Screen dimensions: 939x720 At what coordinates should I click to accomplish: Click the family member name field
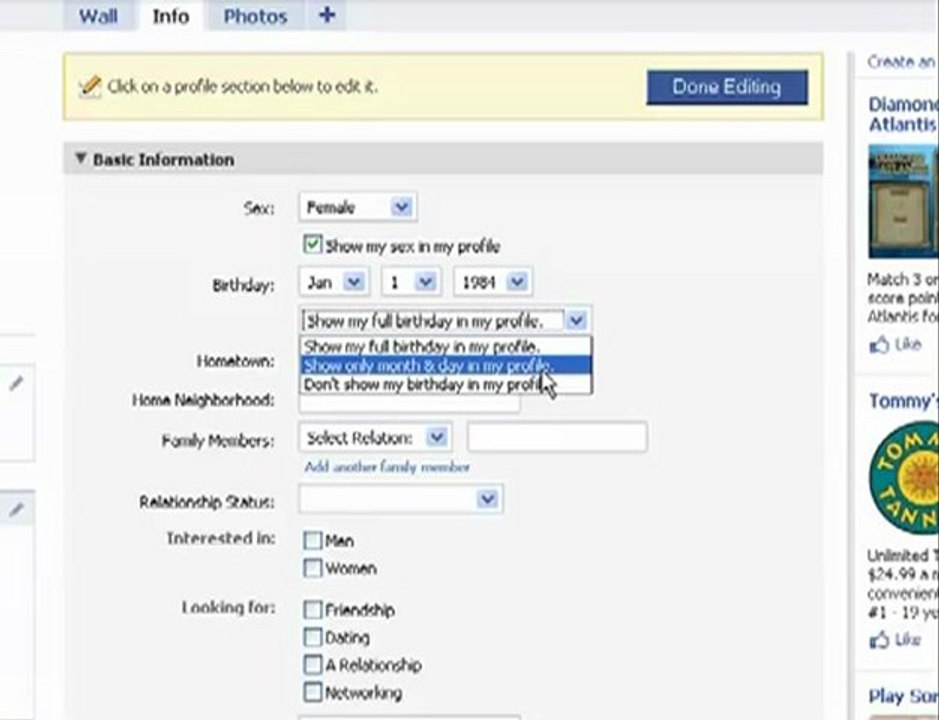[557, 437]
